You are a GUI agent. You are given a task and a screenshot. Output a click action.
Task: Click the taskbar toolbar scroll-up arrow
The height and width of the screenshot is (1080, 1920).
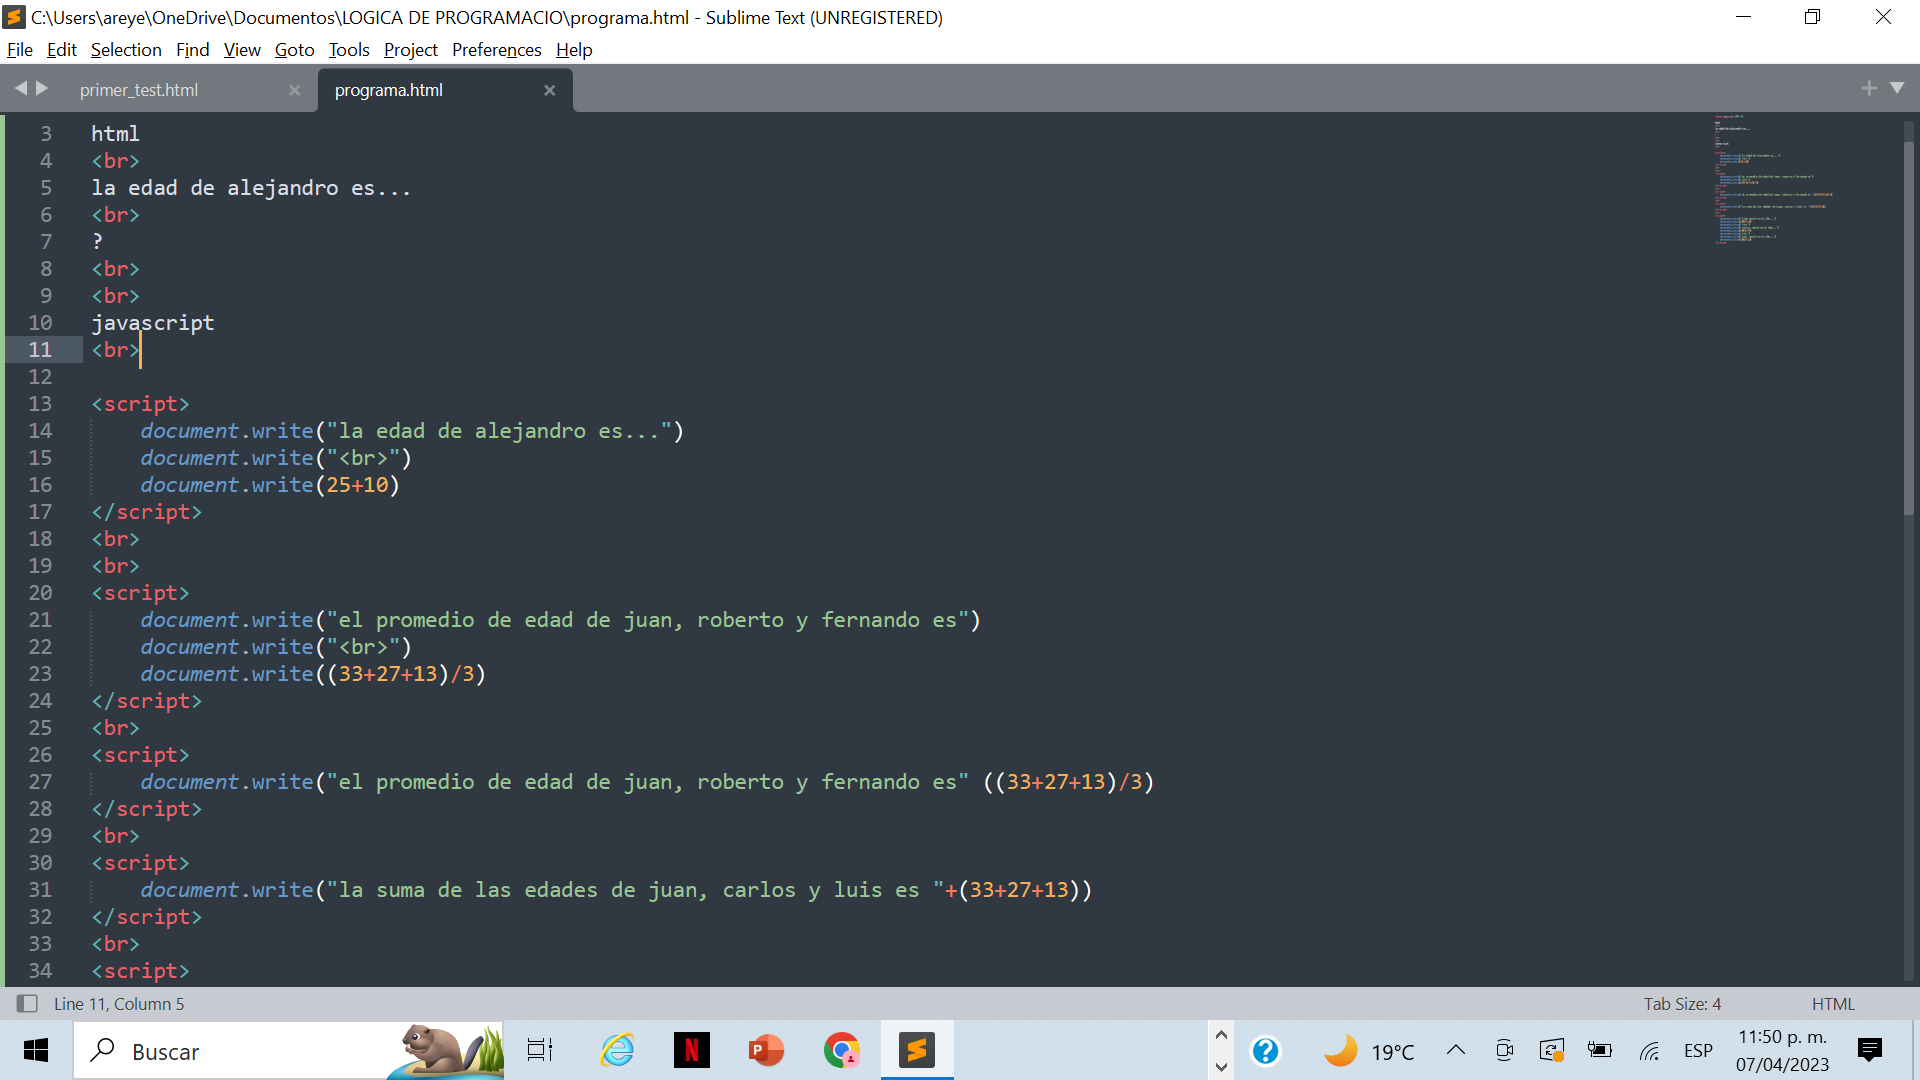(1221, 1035)
